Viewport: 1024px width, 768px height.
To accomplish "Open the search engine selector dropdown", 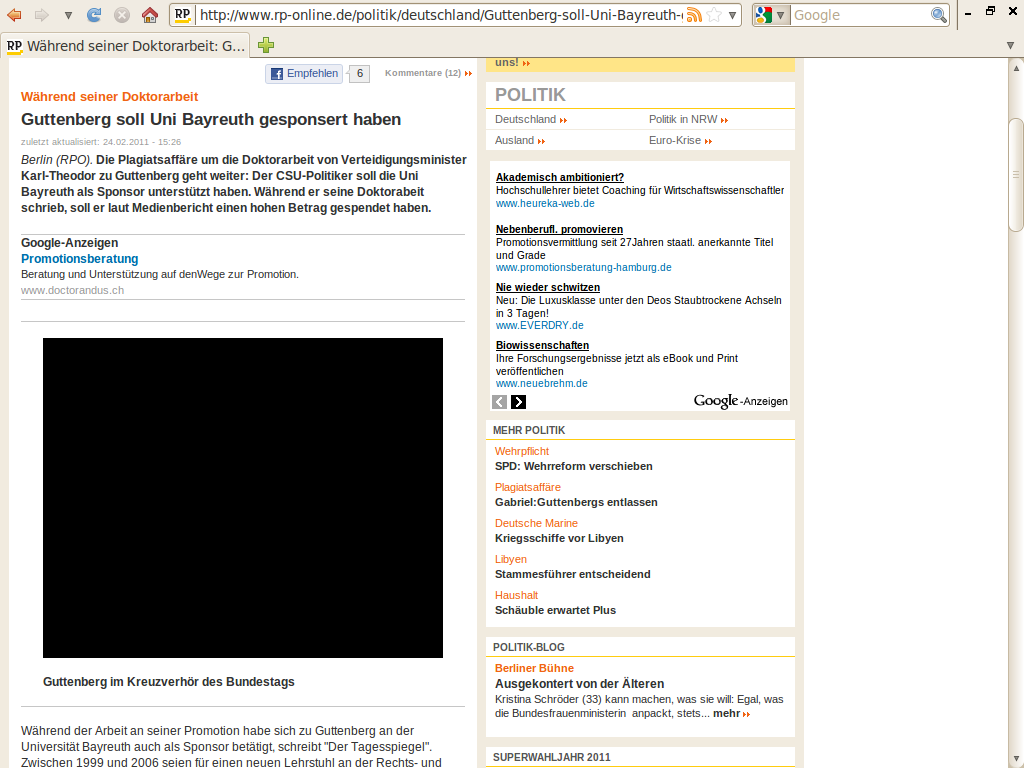I will [771, 15].
